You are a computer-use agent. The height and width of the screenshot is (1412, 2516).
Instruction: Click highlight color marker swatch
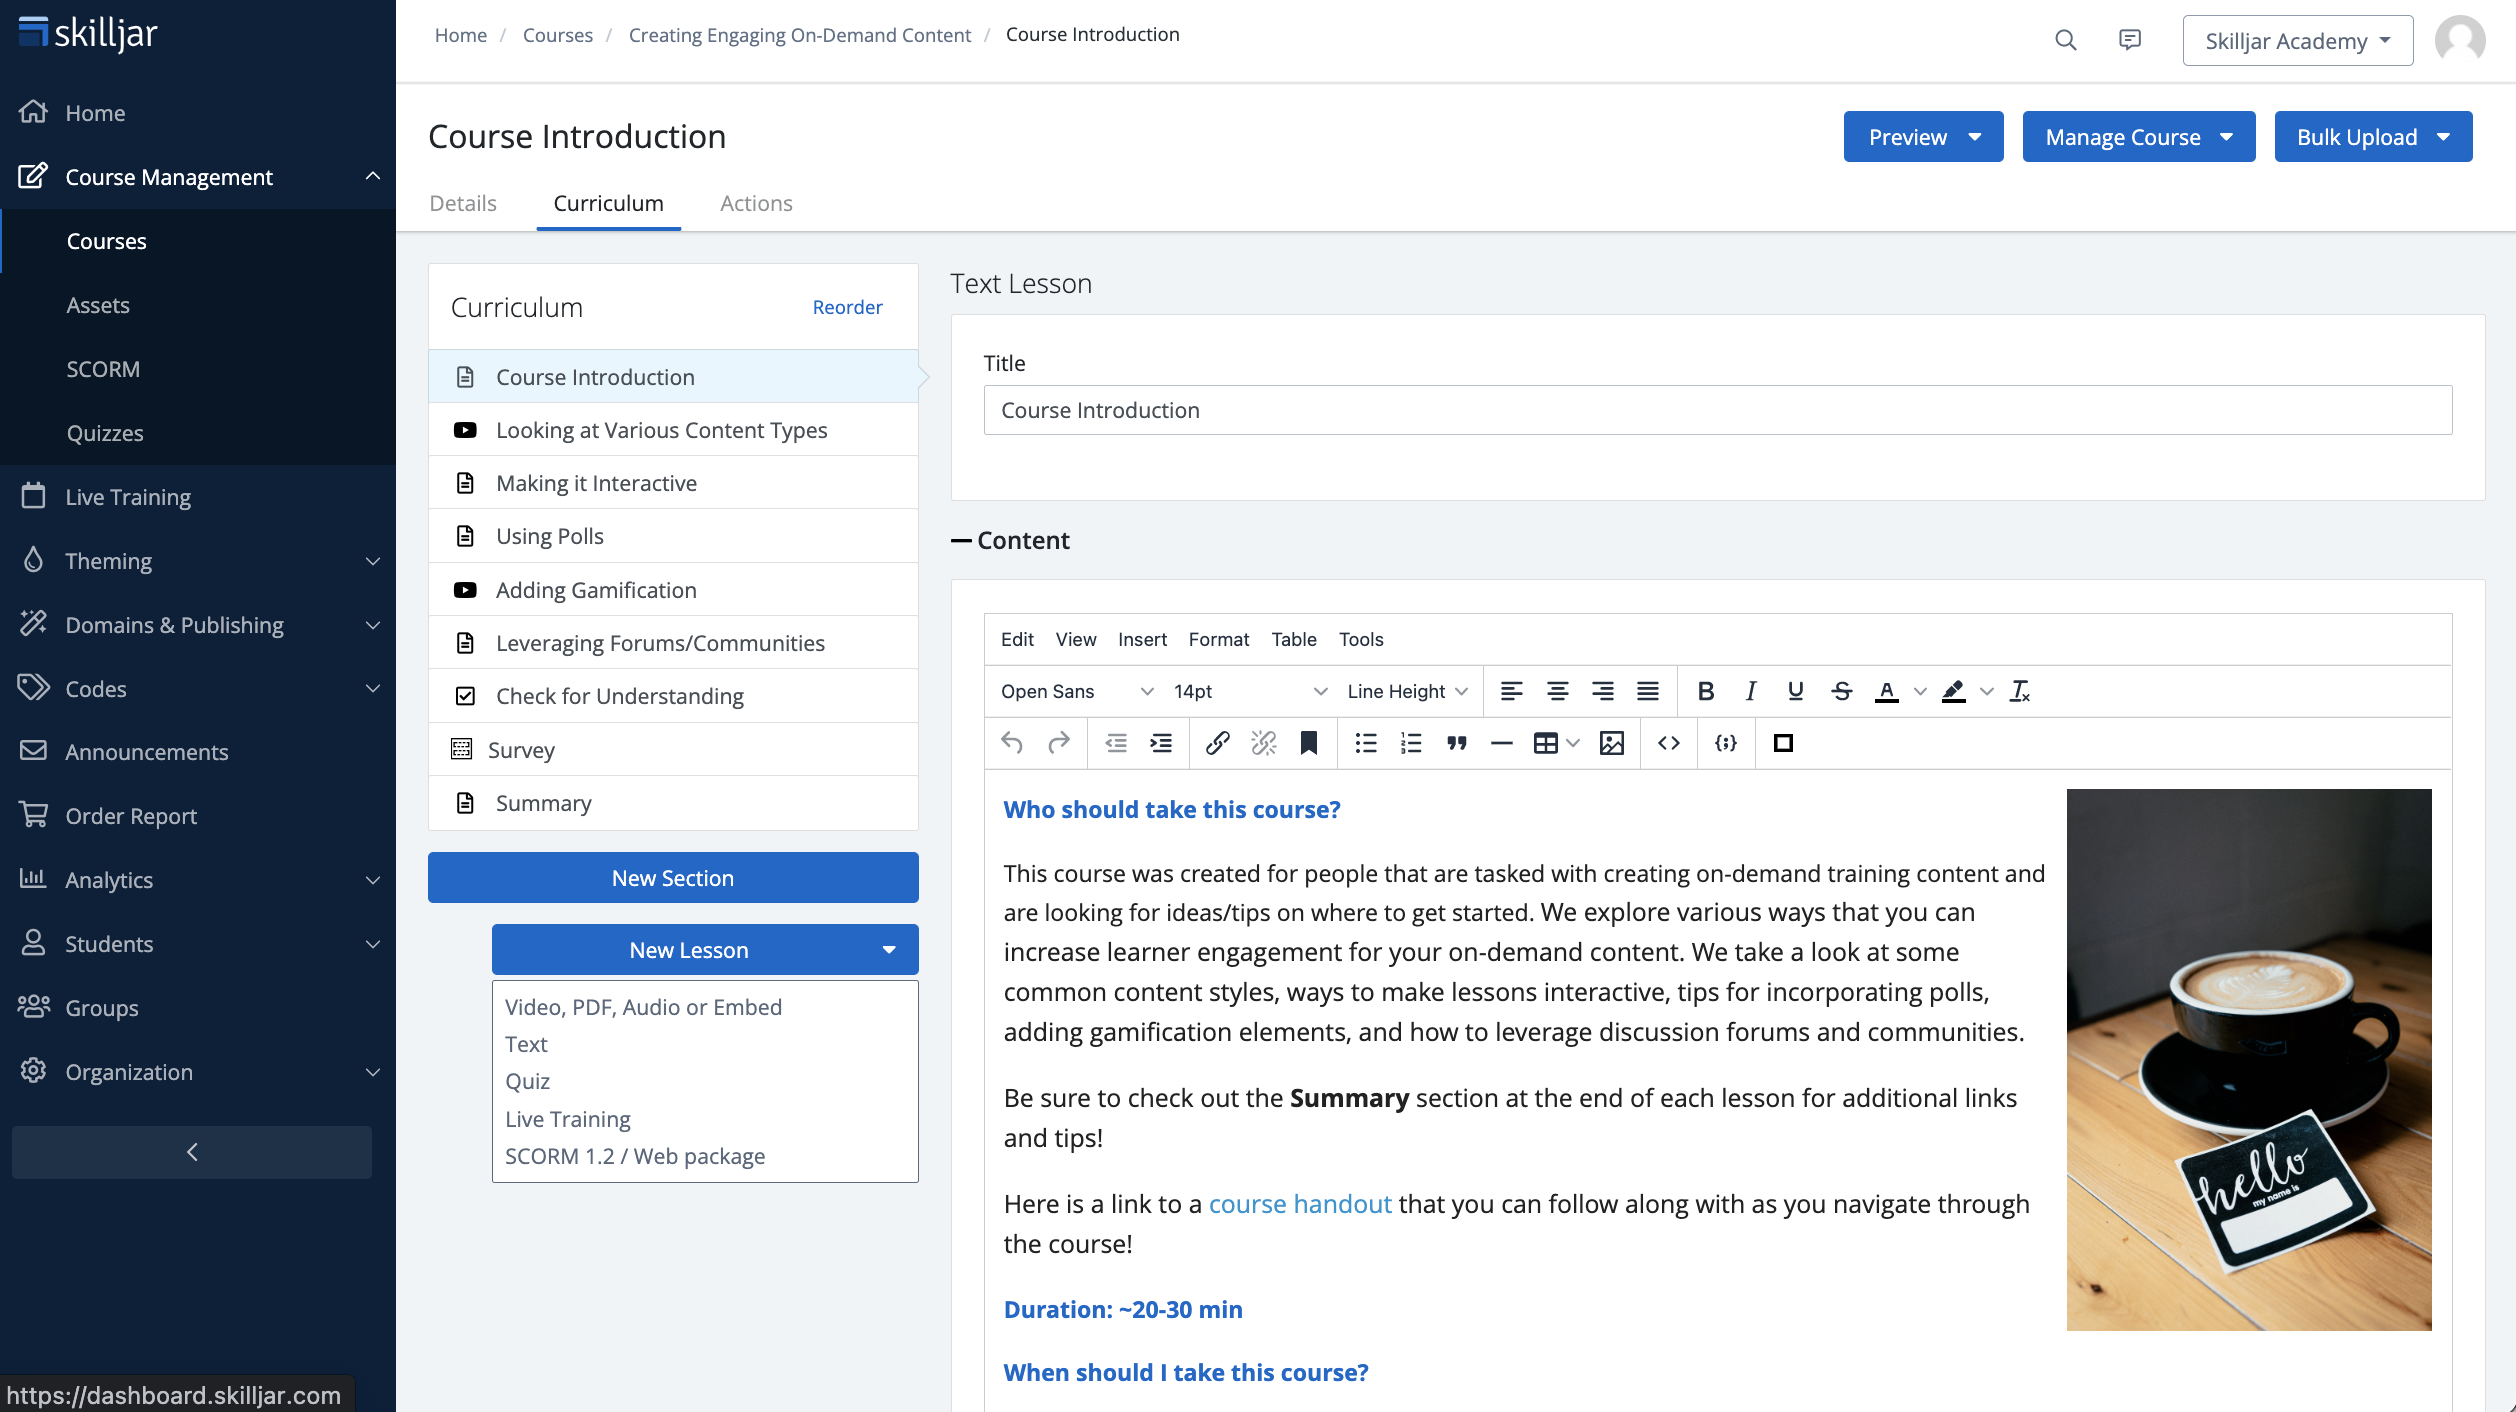[x=1954, y=691]
